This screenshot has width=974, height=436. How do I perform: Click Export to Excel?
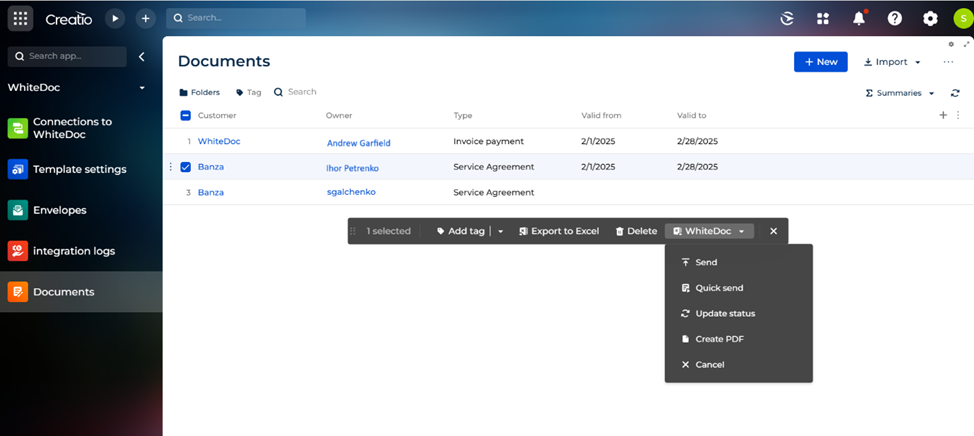(559, 231)
